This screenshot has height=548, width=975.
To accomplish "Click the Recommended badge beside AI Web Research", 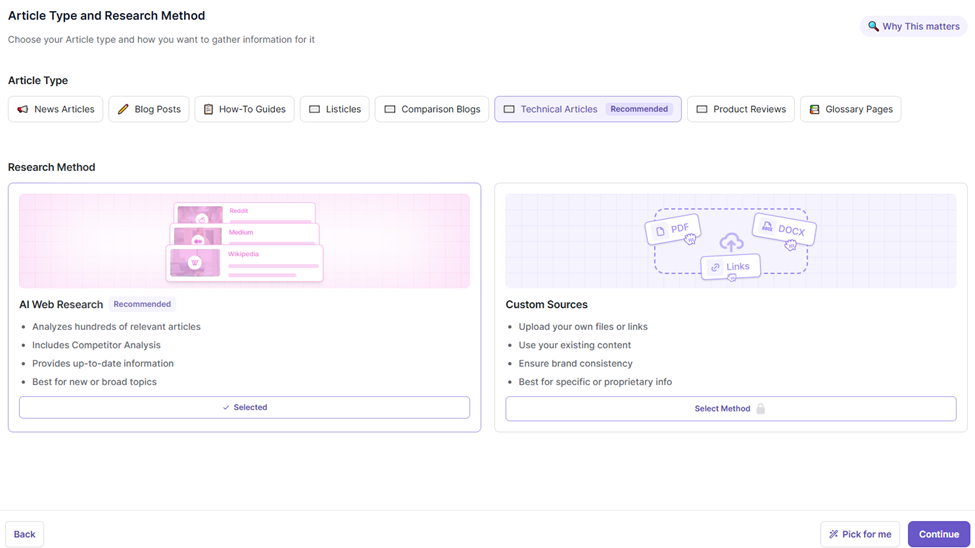I will tap(142, 304).
